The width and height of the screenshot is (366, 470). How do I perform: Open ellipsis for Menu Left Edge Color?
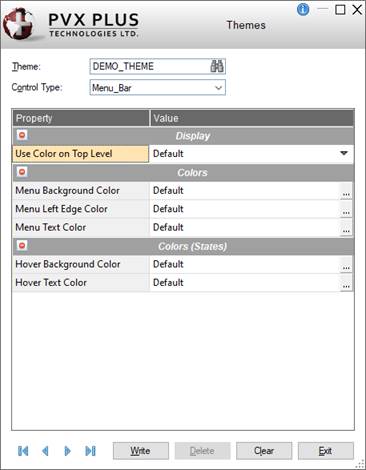point(346,210)
